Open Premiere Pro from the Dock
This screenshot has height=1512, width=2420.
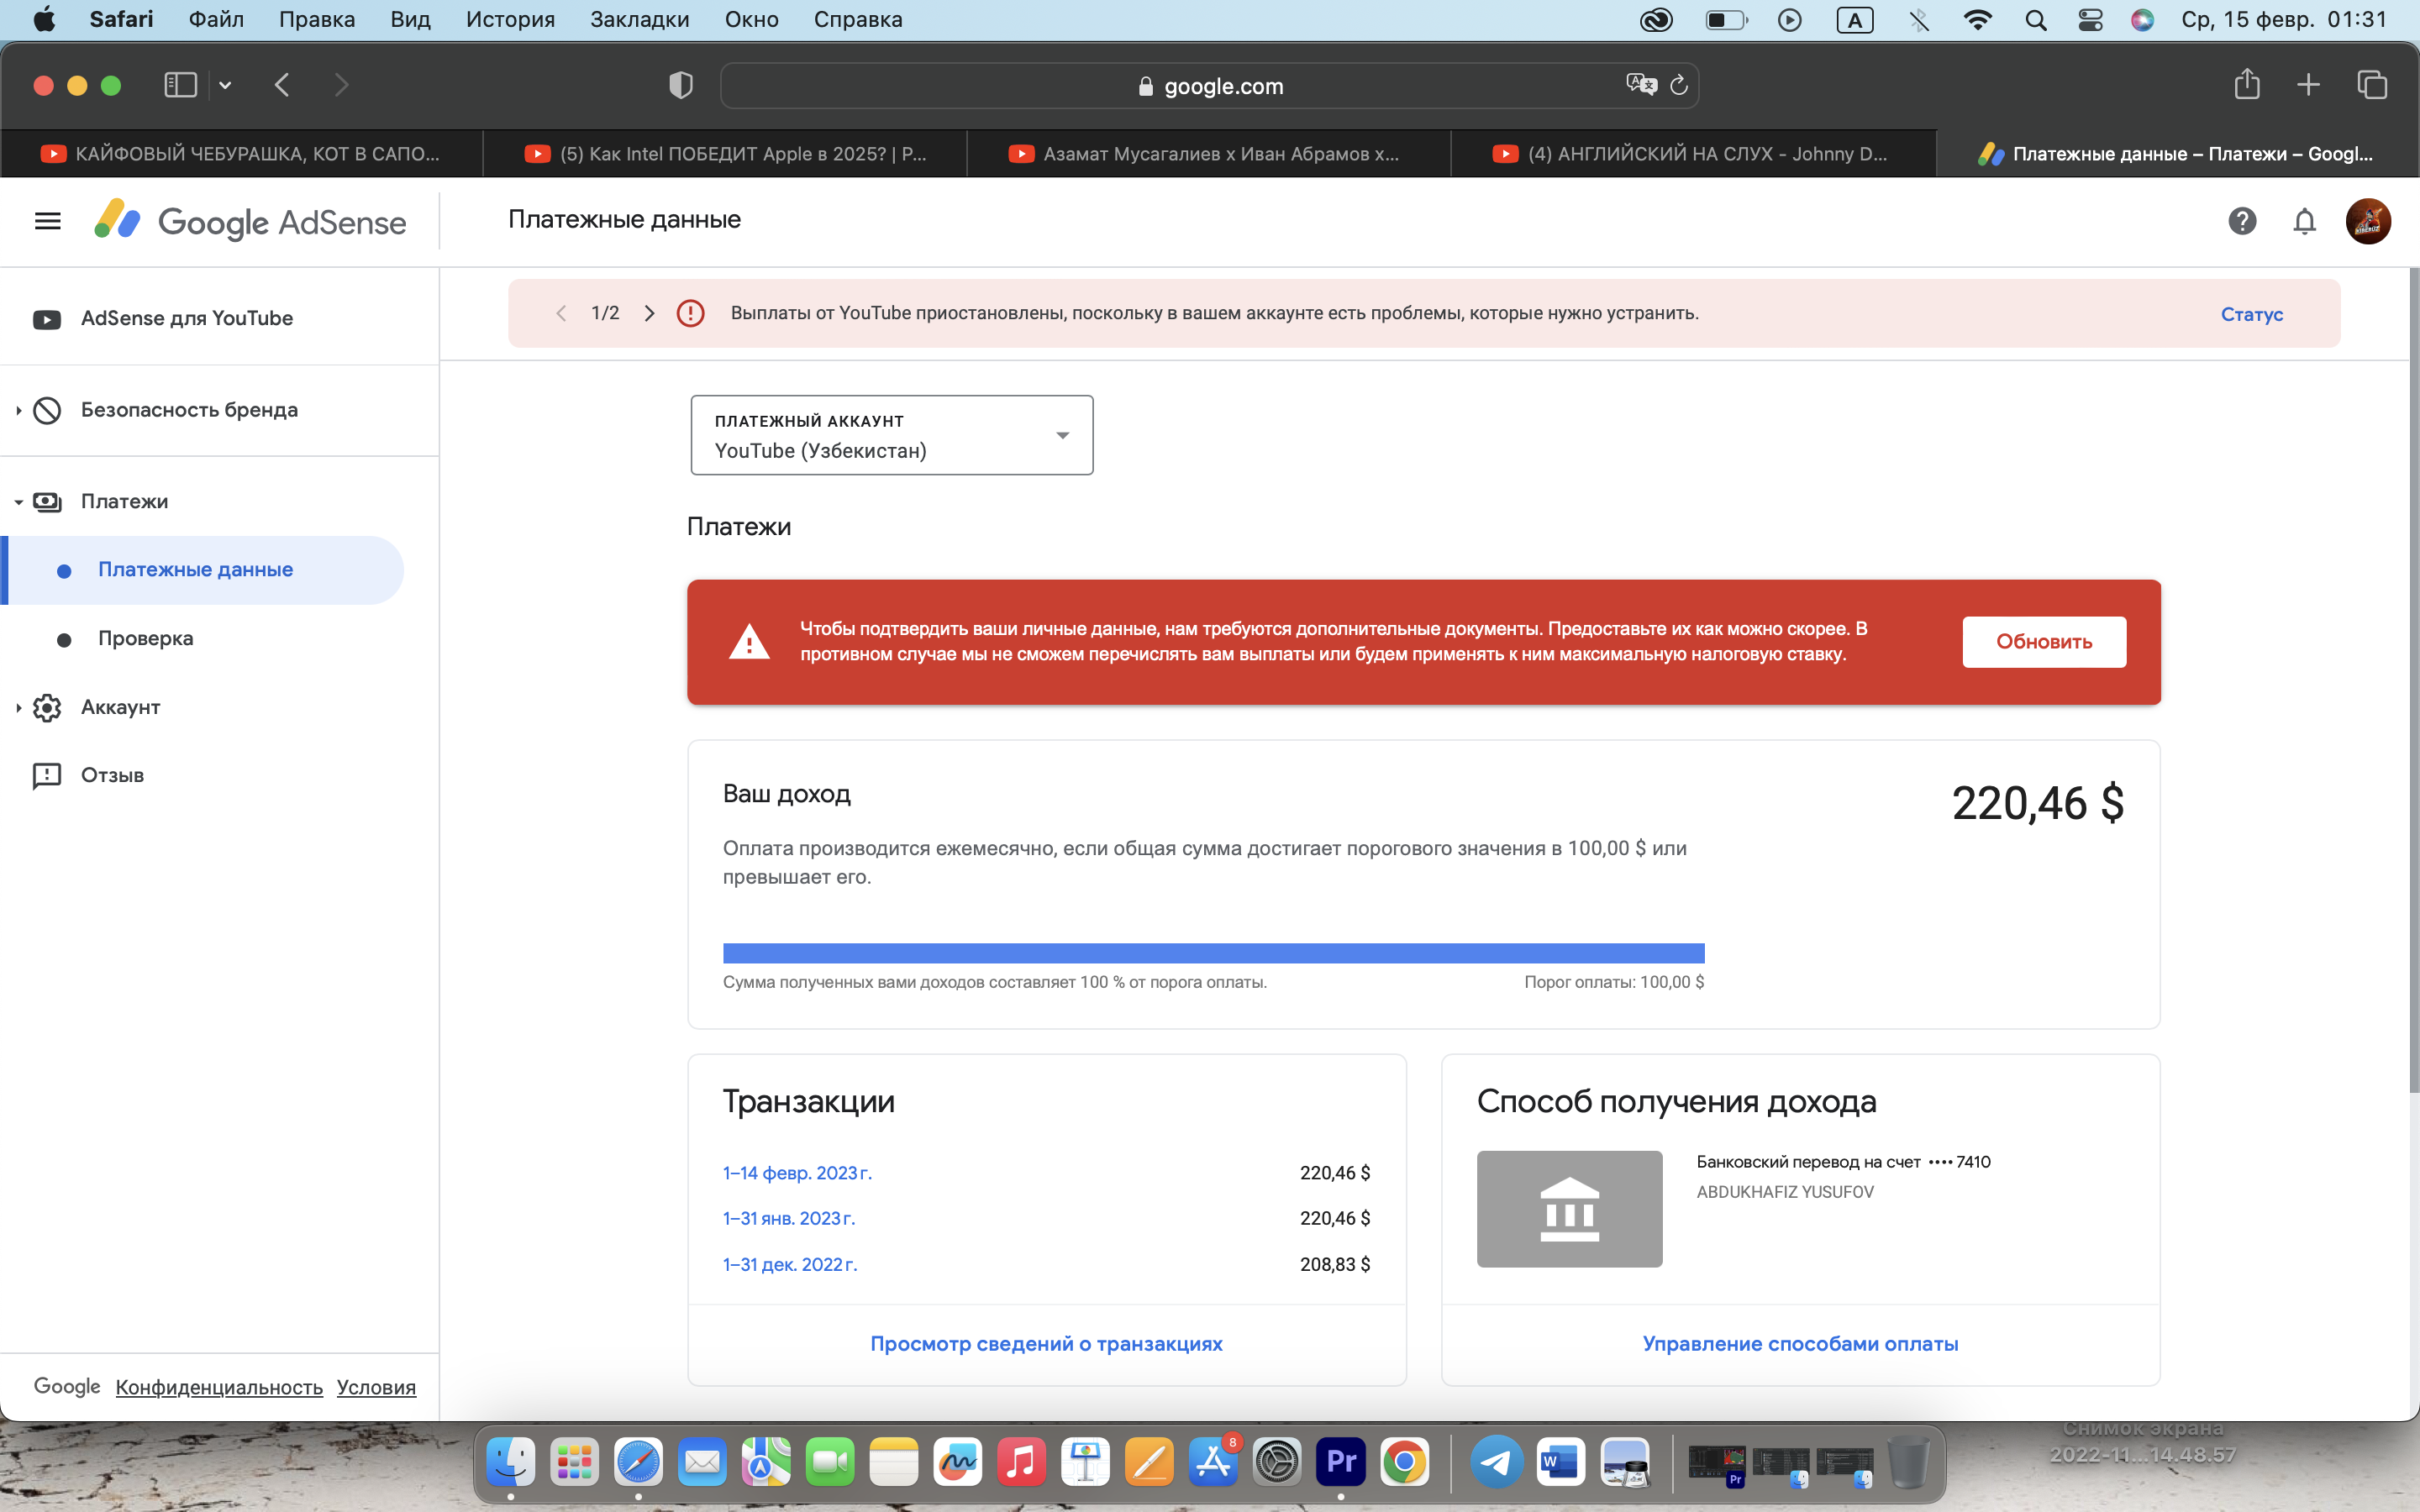click(x=1340, y=1461)
